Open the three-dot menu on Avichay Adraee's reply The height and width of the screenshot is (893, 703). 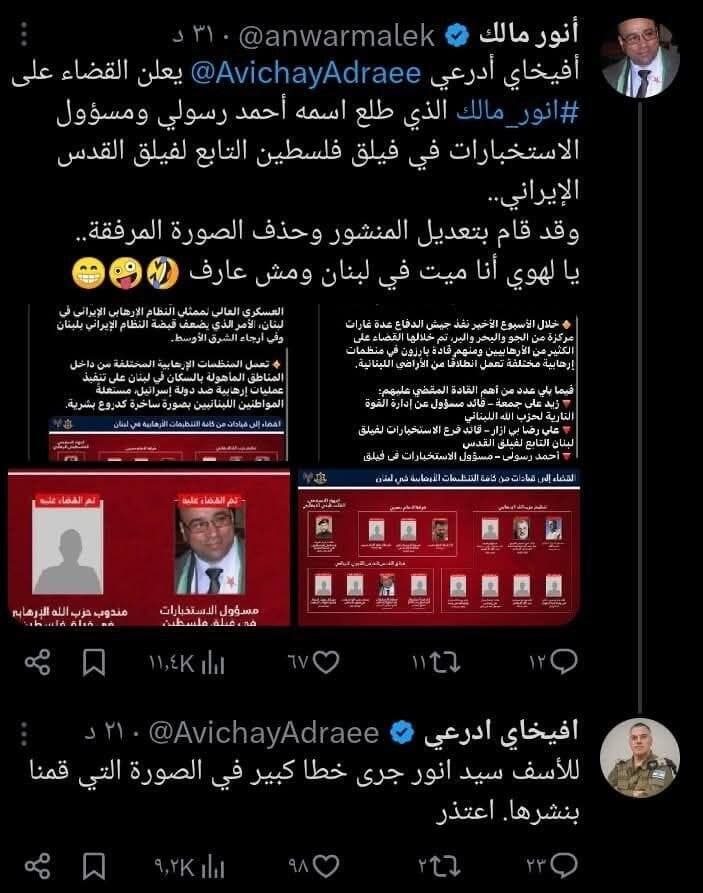[24, 734]
